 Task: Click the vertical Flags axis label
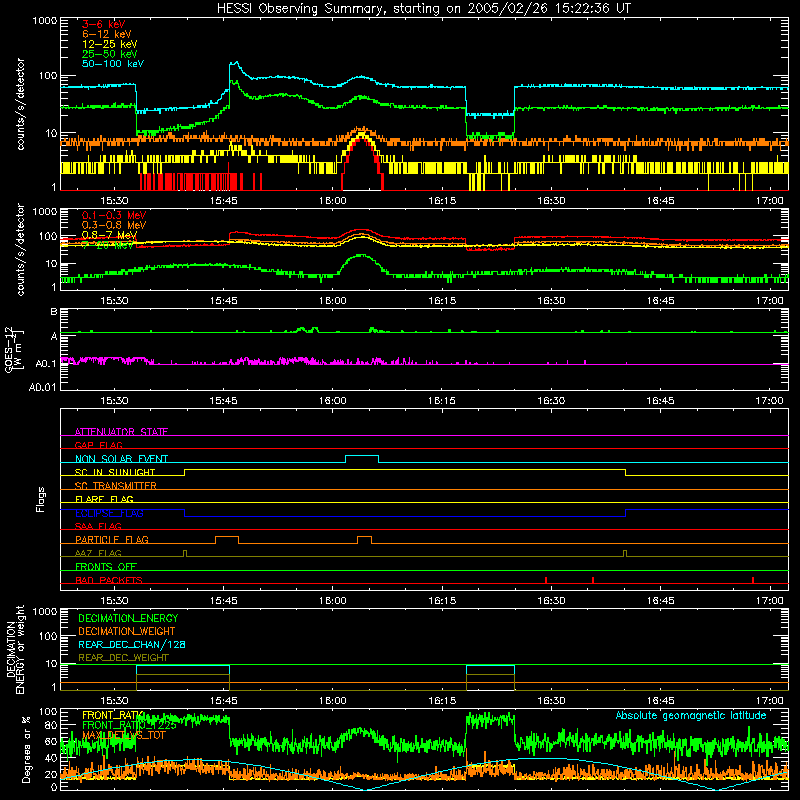click(40, 499)
